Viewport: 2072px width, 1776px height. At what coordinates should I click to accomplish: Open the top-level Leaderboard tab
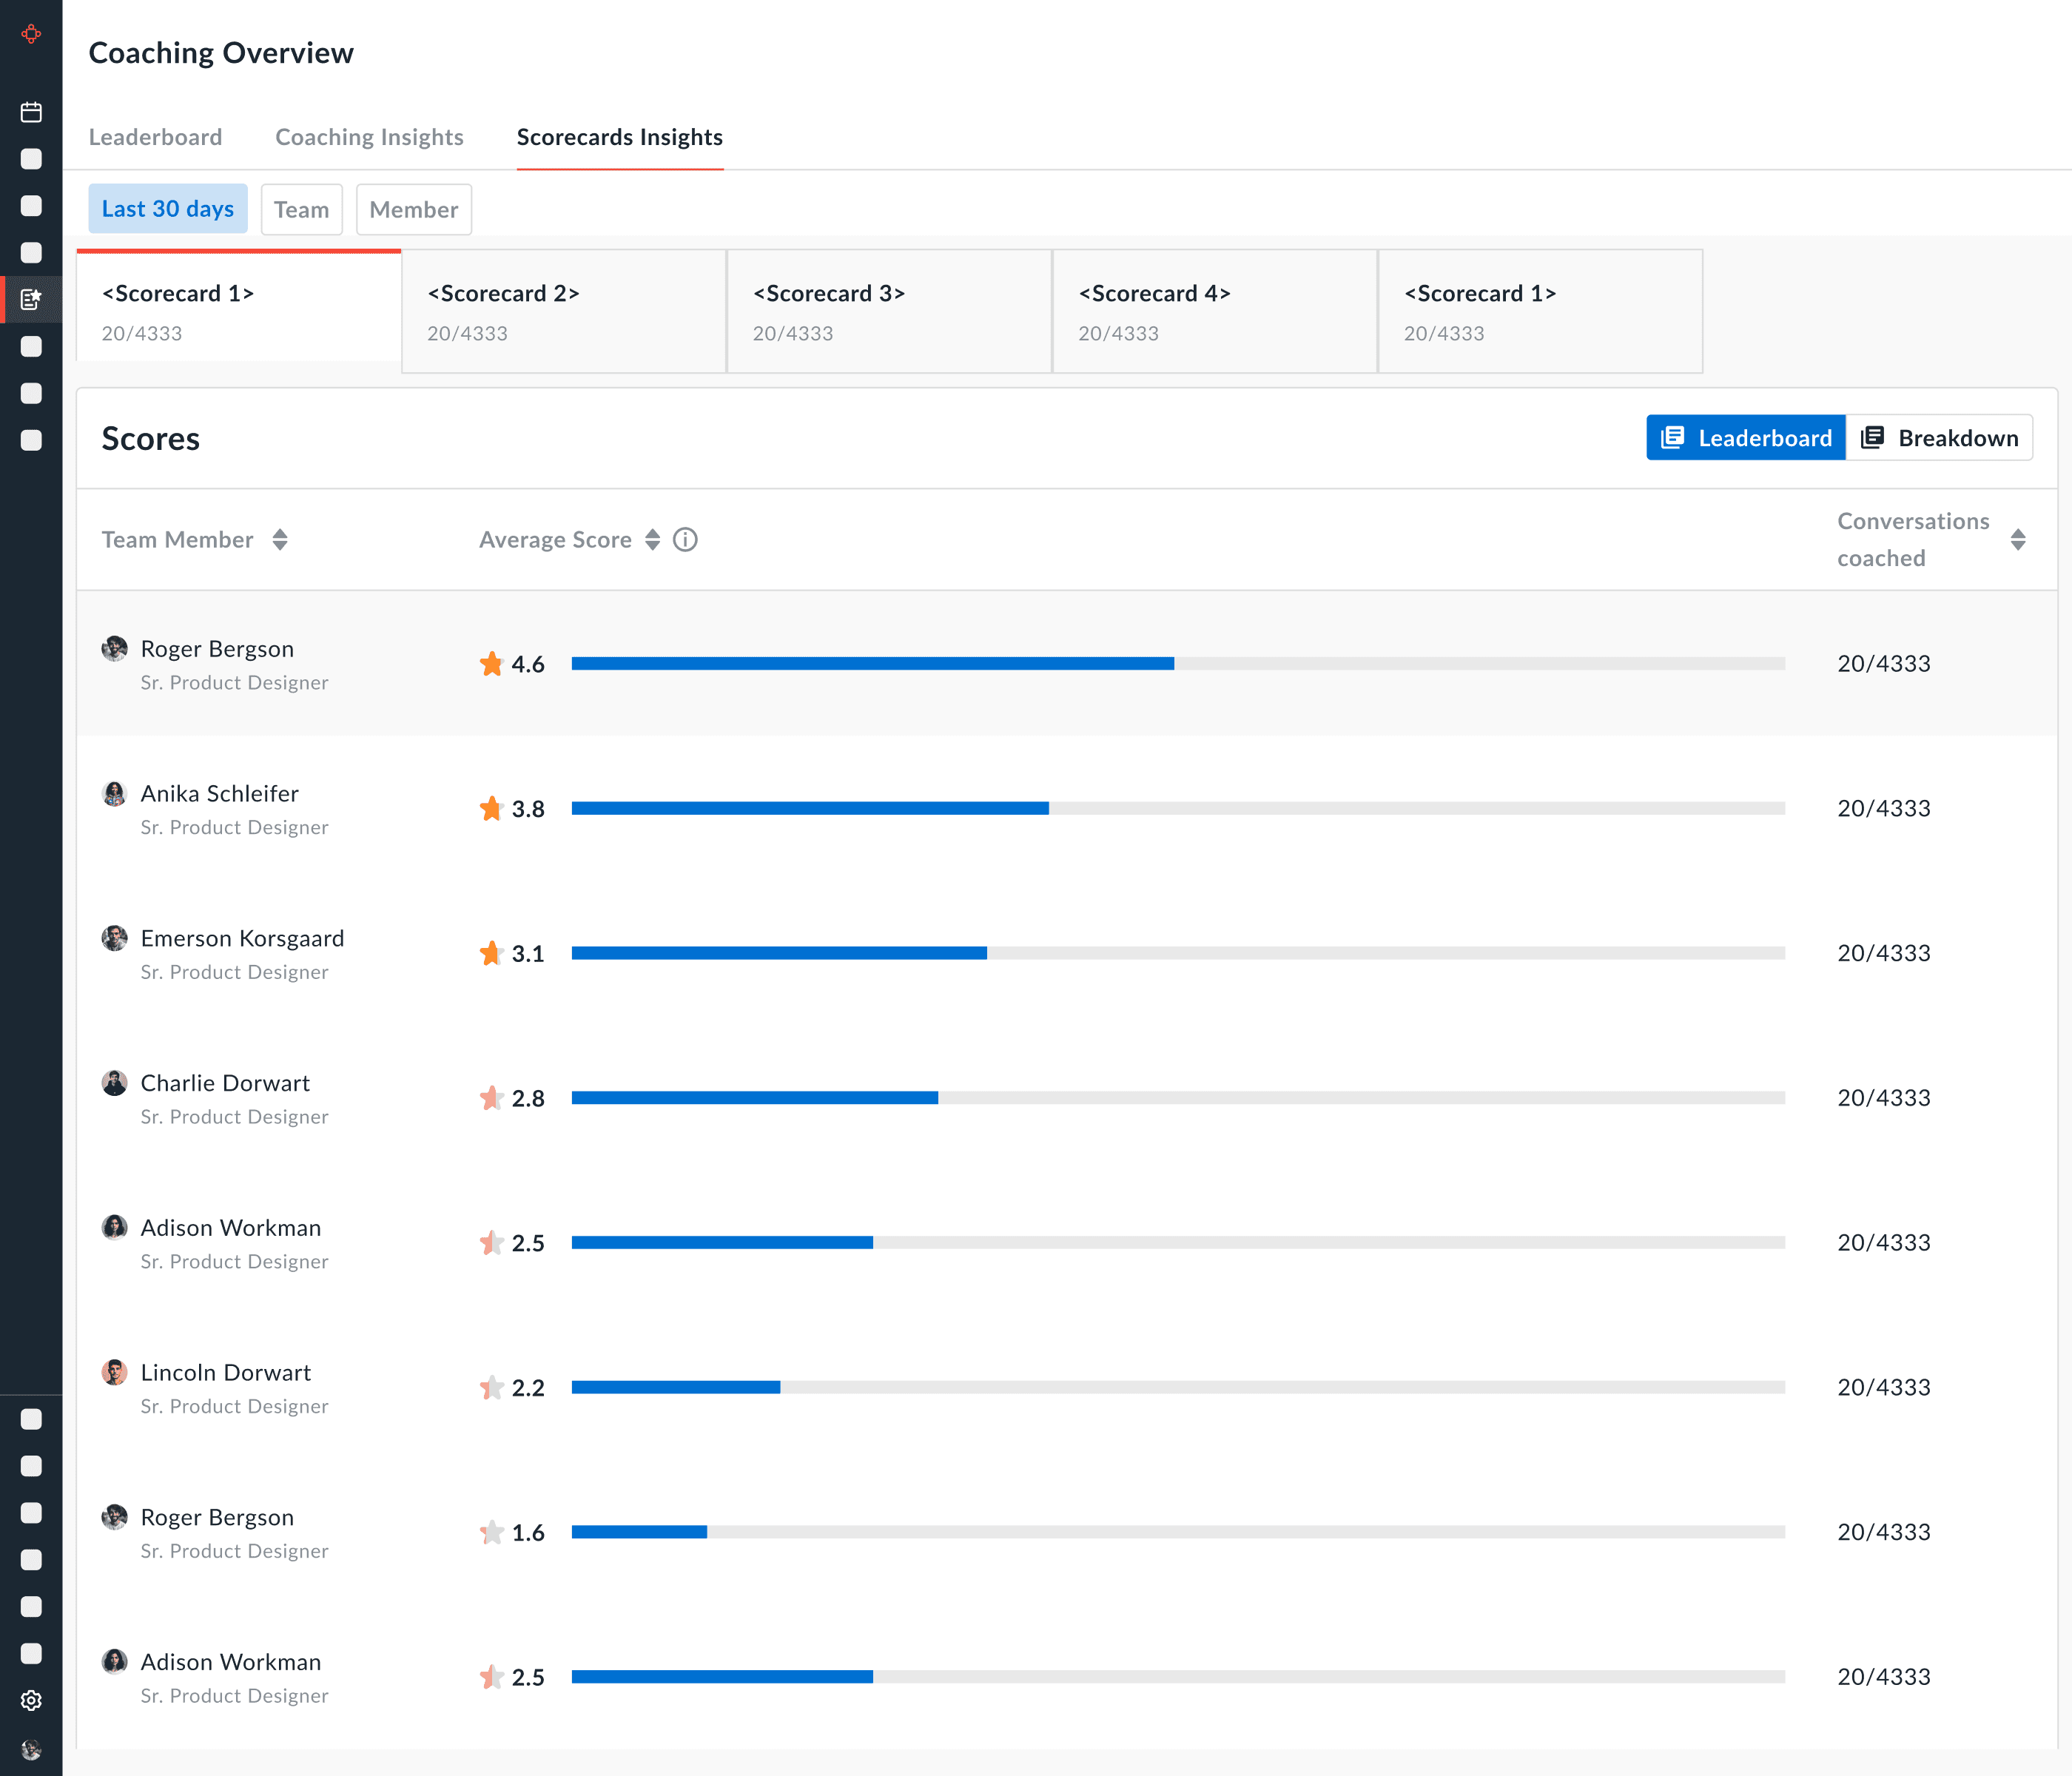coord(155,137)
